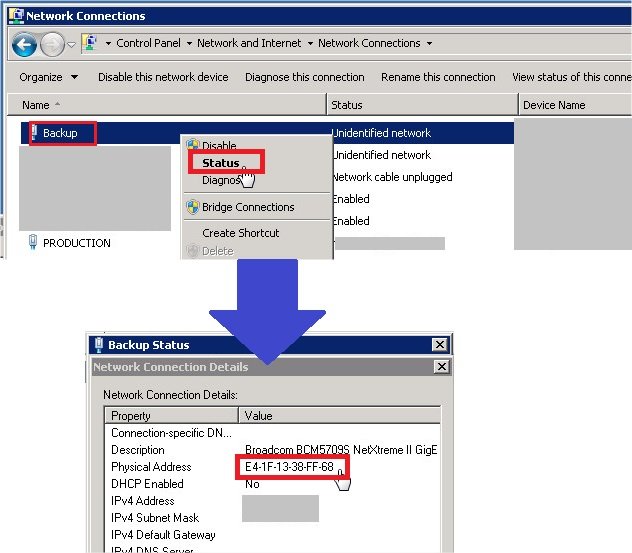Click the Backup network adapter icon
Image resolution: width=632 pixels, height=553 pixels.
point(34,133)
